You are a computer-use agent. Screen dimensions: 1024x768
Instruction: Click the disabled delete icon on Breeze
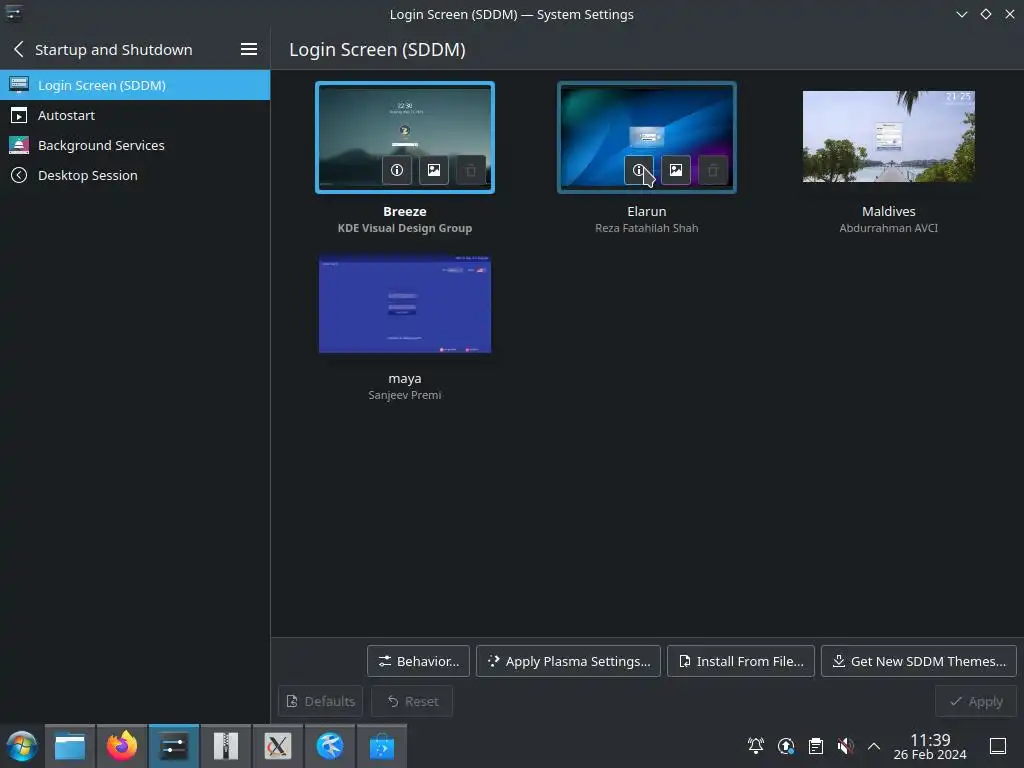tap(471, 170)
